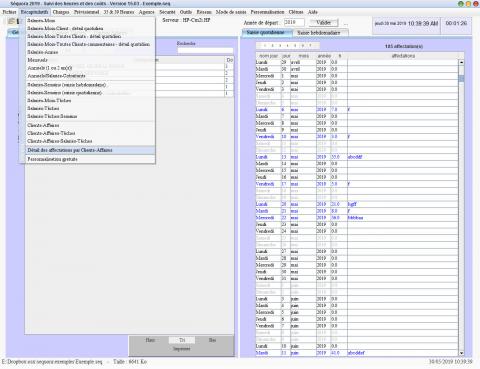This screenshot has height=369, width=480.
Task: Select the Vendredi 17 mai row
Action: click(357, 184)
